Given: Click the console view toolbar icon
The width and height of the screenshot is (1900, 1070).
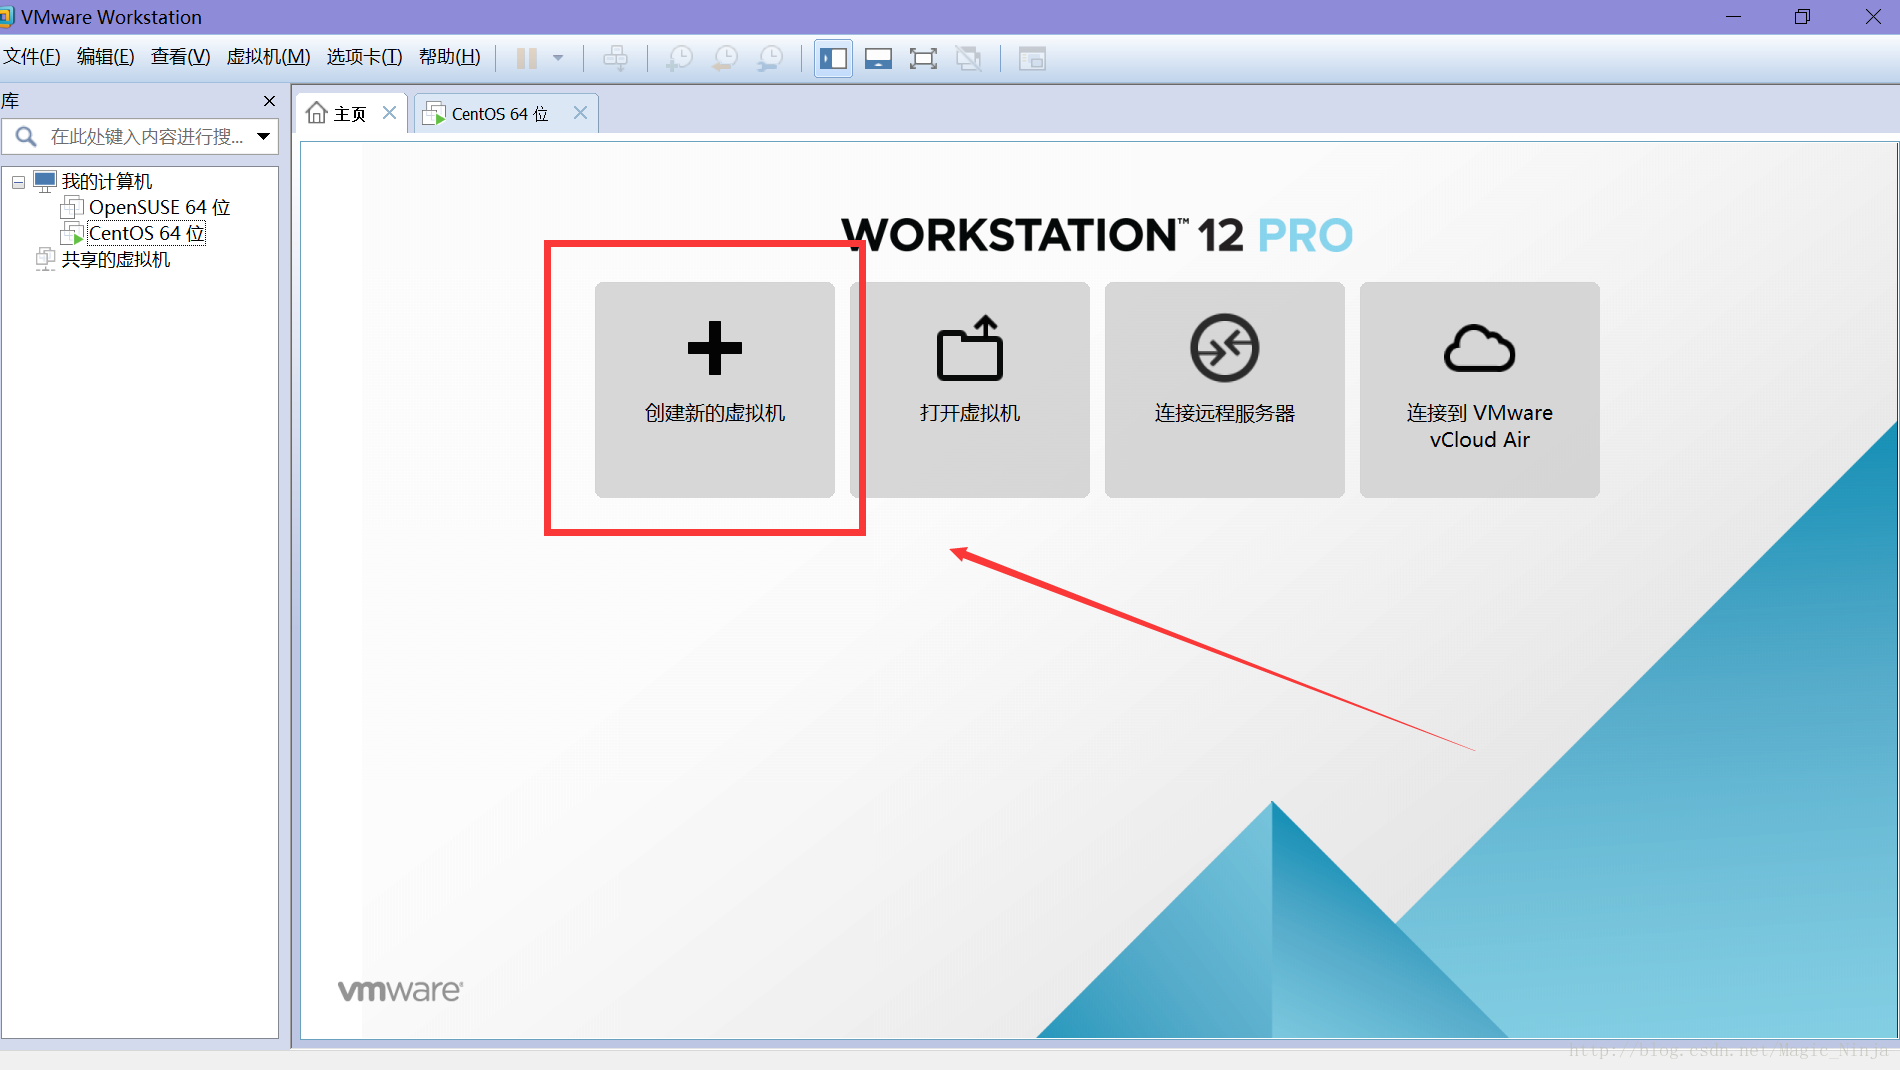Looking at the screenshot, I should (x=1032, y=59).
